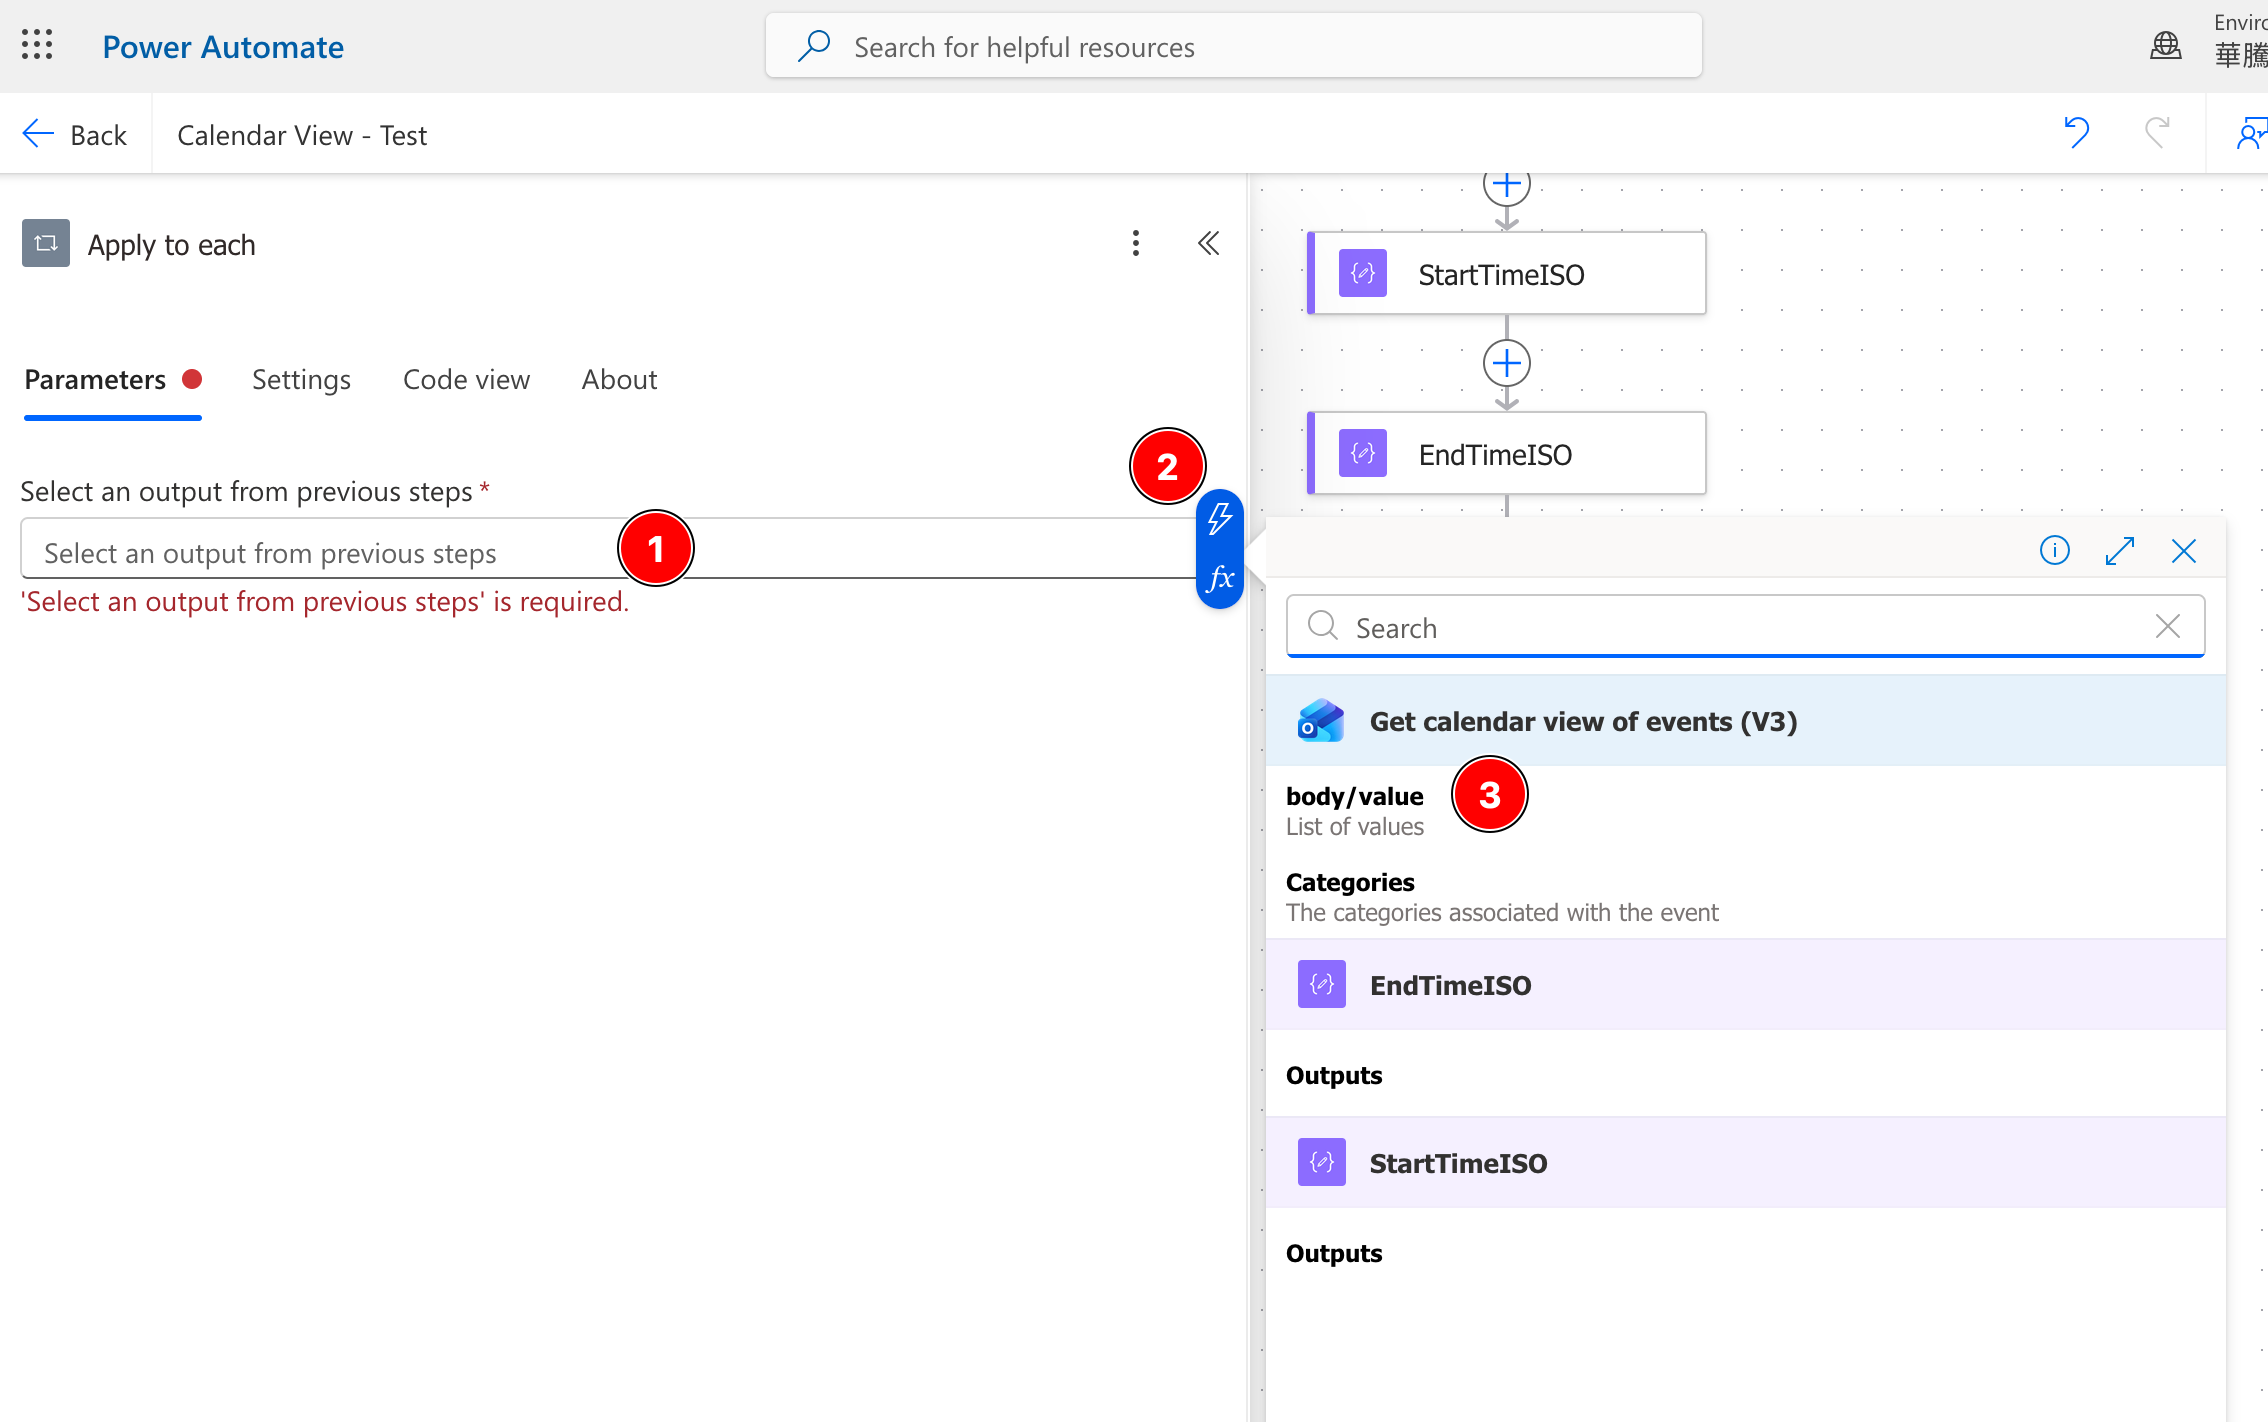Click the Select an output input field
Screen dimensions: 2268x1422
[608, 548]
